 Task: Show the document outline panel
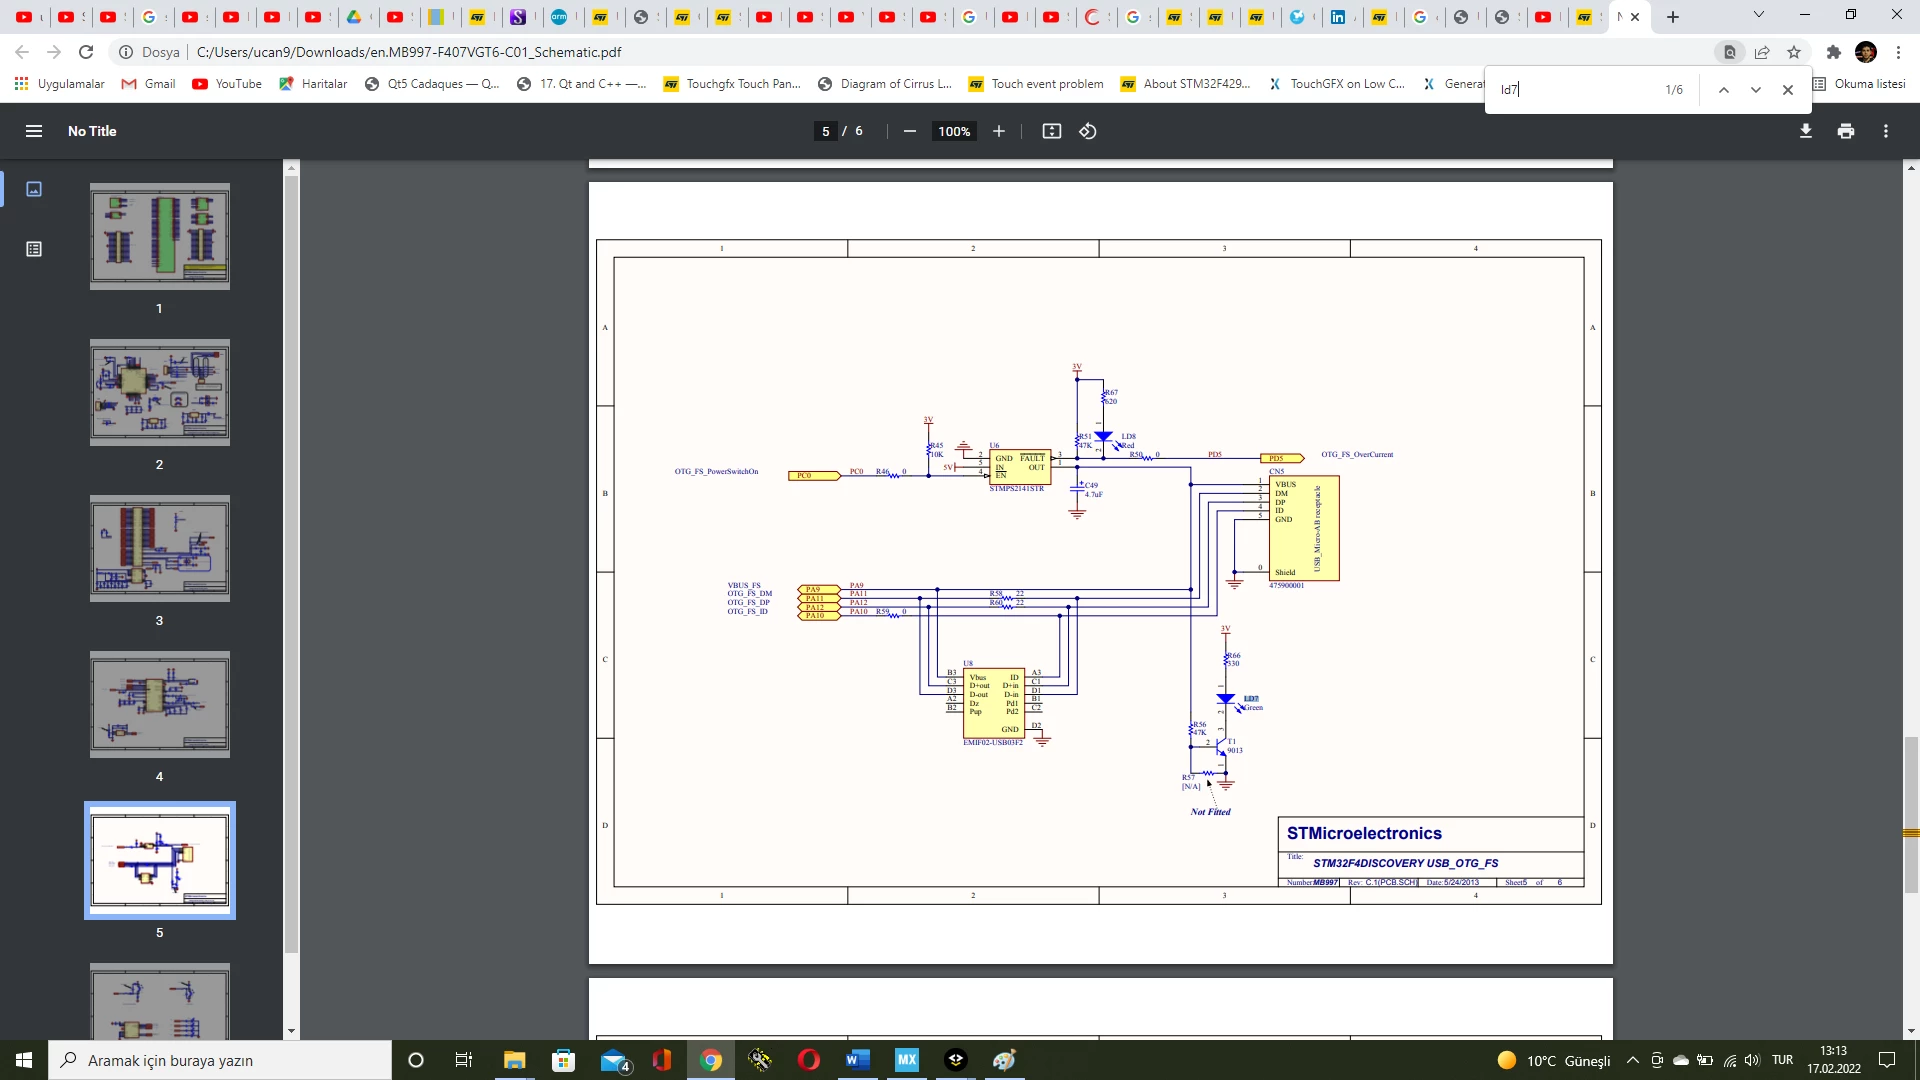[x=34, y=249]
